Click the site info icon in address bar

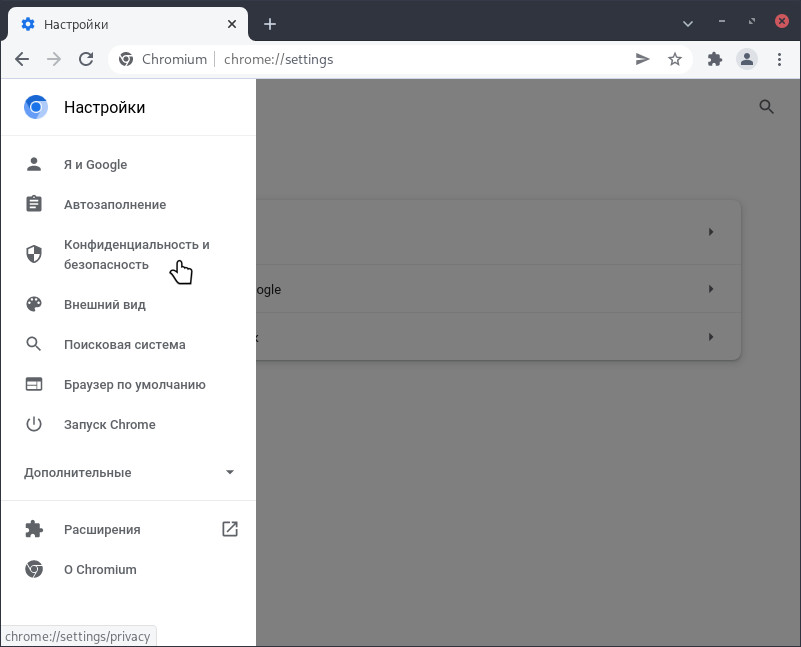pyautogui.click(x=127, y=59)
